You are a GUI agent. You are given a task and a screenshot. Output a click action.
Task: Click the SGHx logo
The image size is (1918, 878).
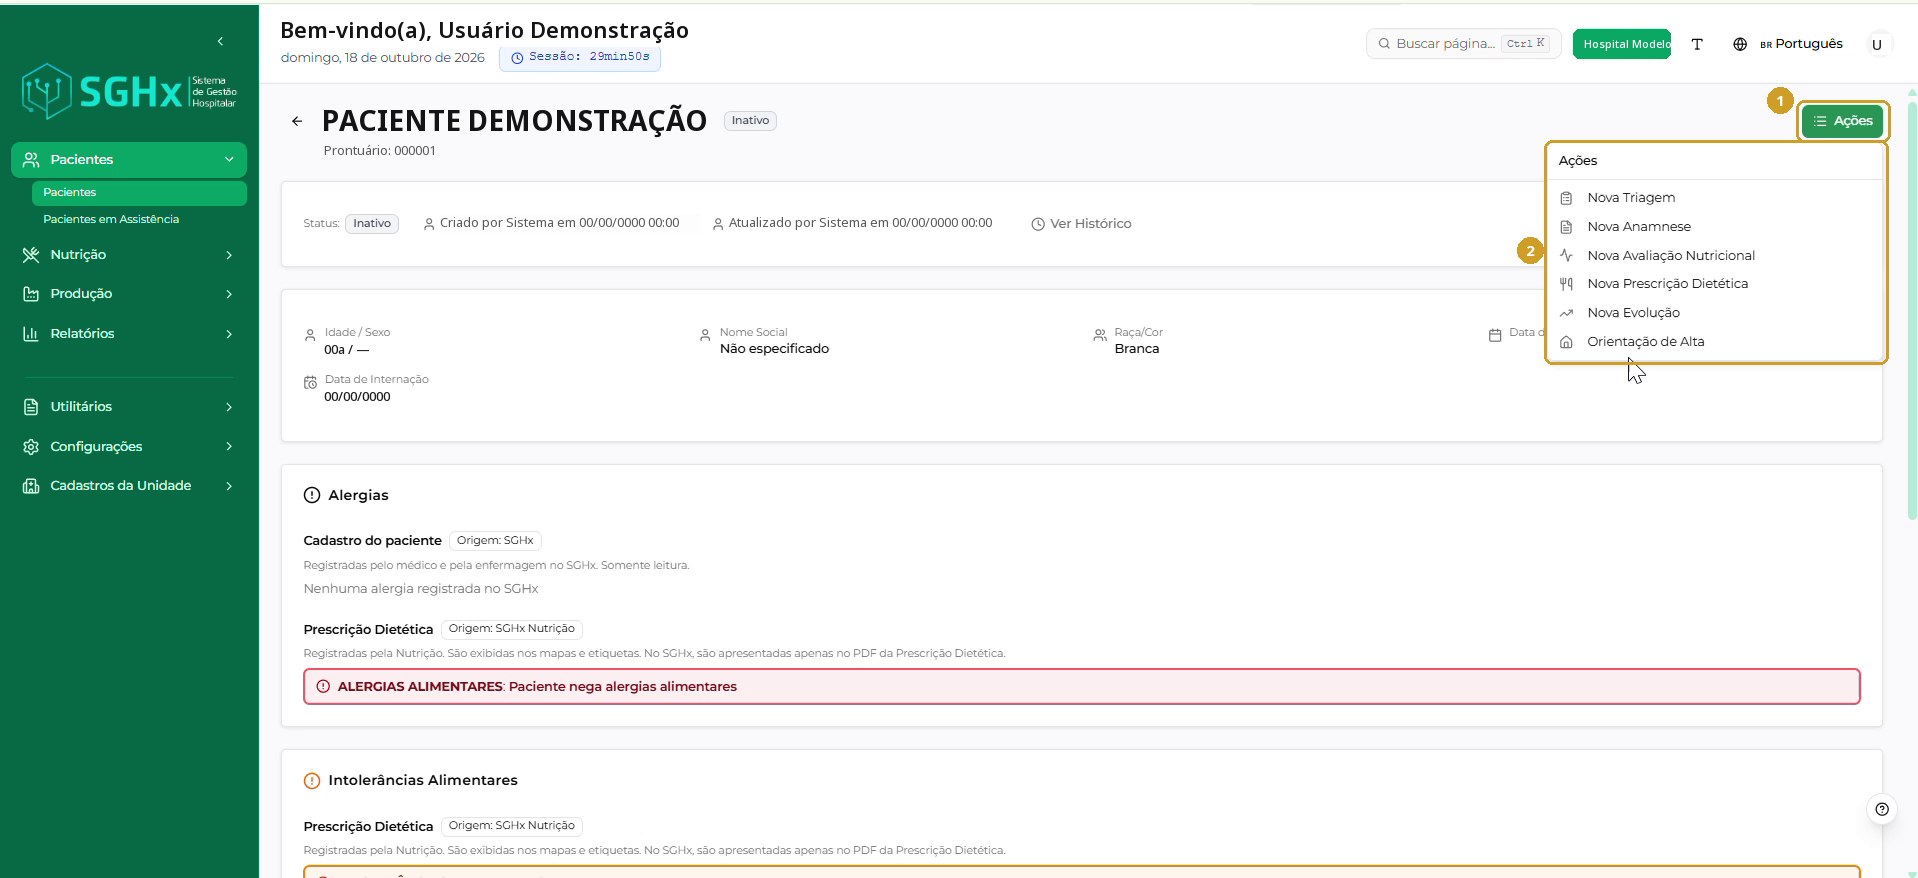pyautogui.click(x=129, y=92)
